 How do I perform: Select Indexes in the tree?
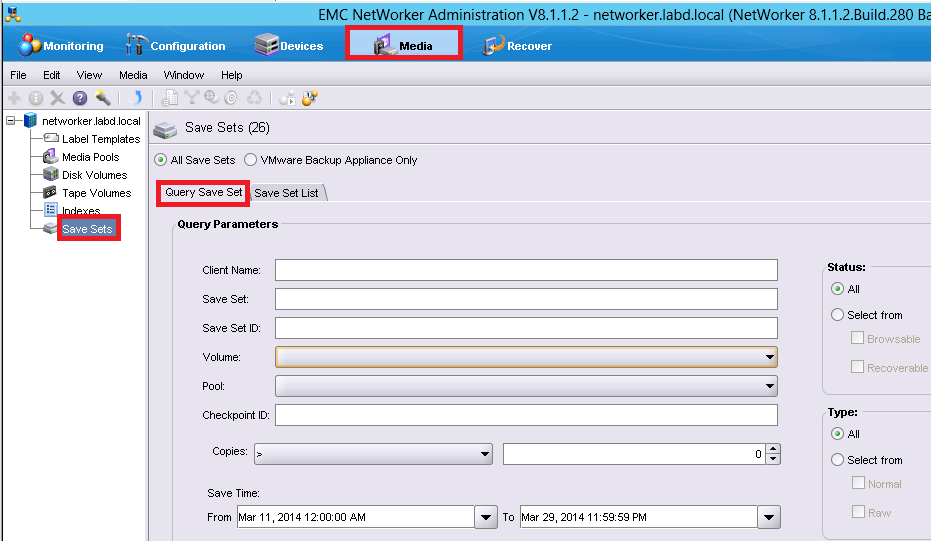click(81, 211)
